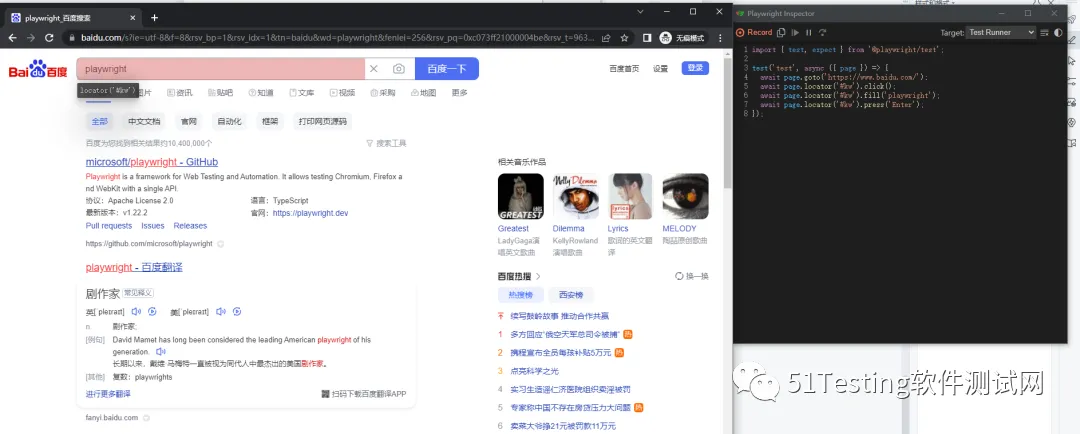Select the 热搜榜 tab
The height and width of the screenshot is (434, 1080).
coord(521,295)
